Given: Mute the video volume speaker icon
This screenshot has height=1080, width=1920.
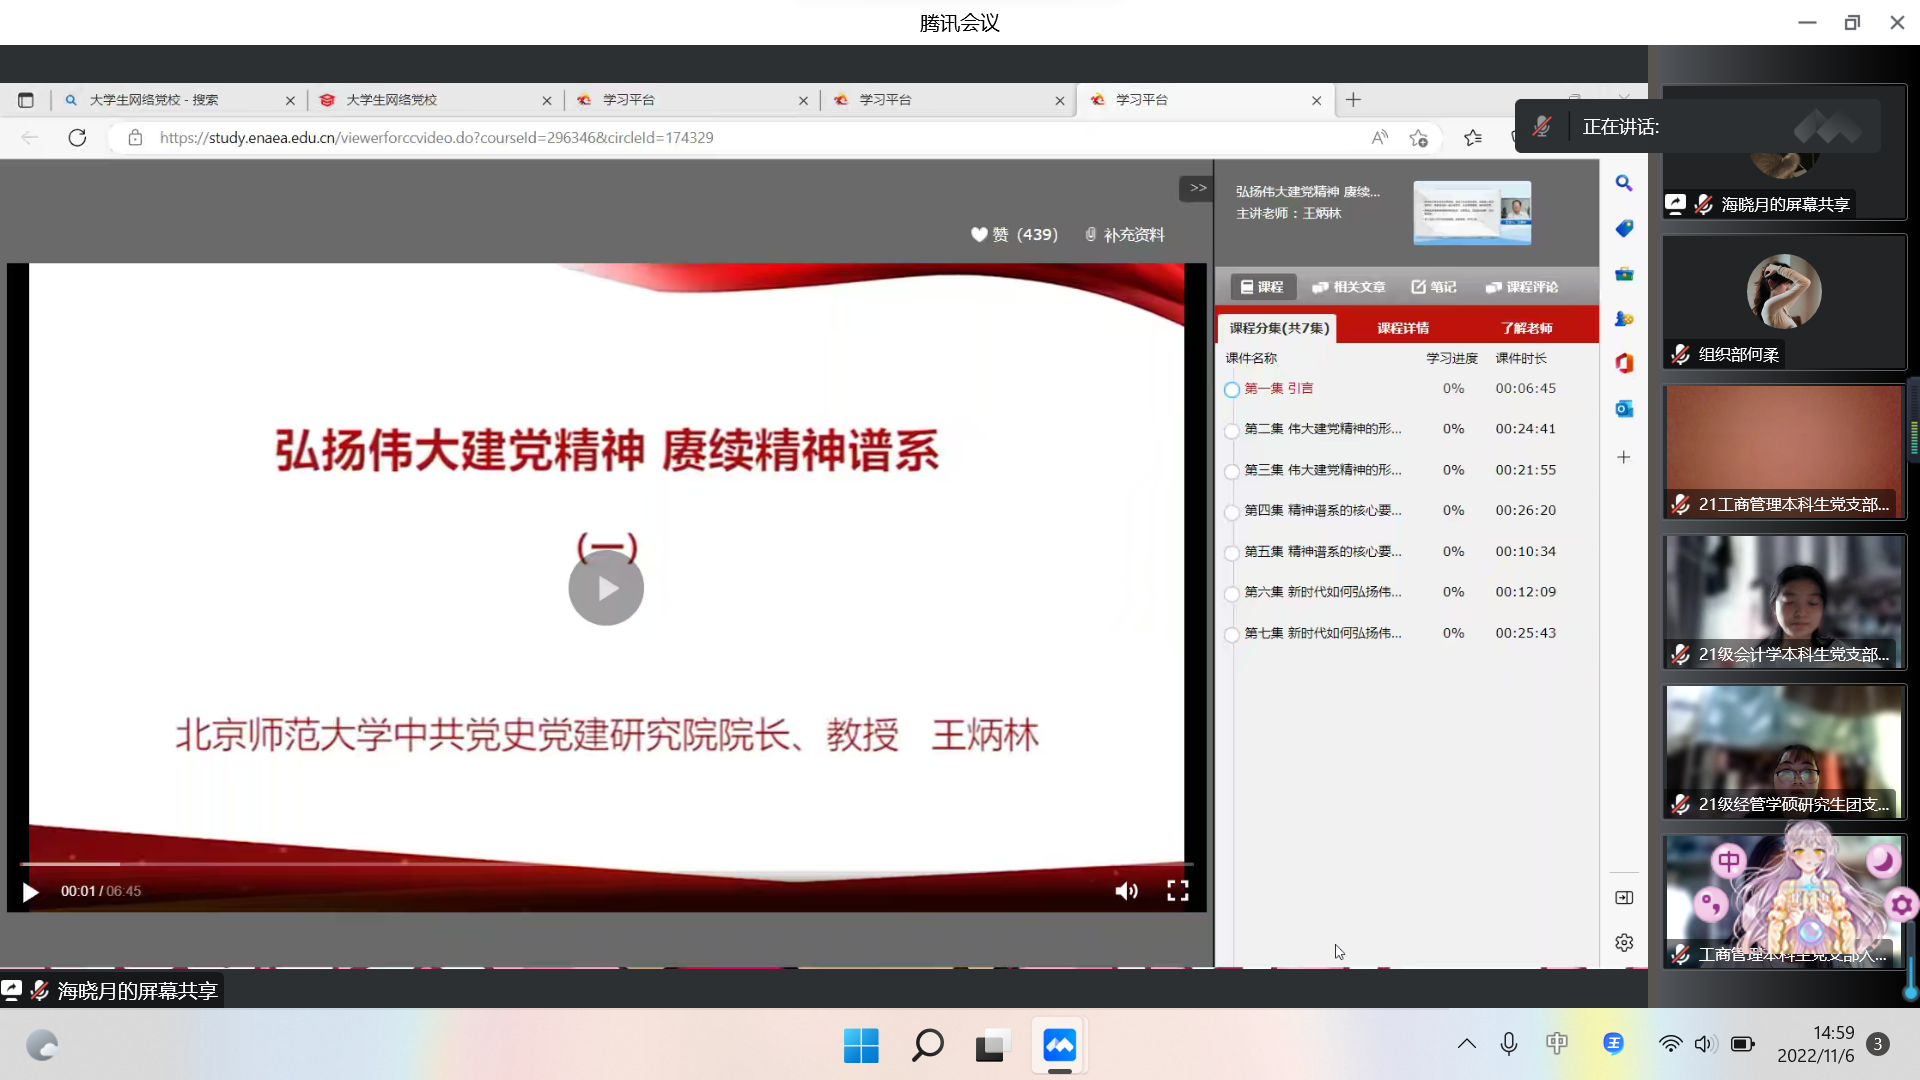Looking at the screenshot, I should tap(1126, 891).
